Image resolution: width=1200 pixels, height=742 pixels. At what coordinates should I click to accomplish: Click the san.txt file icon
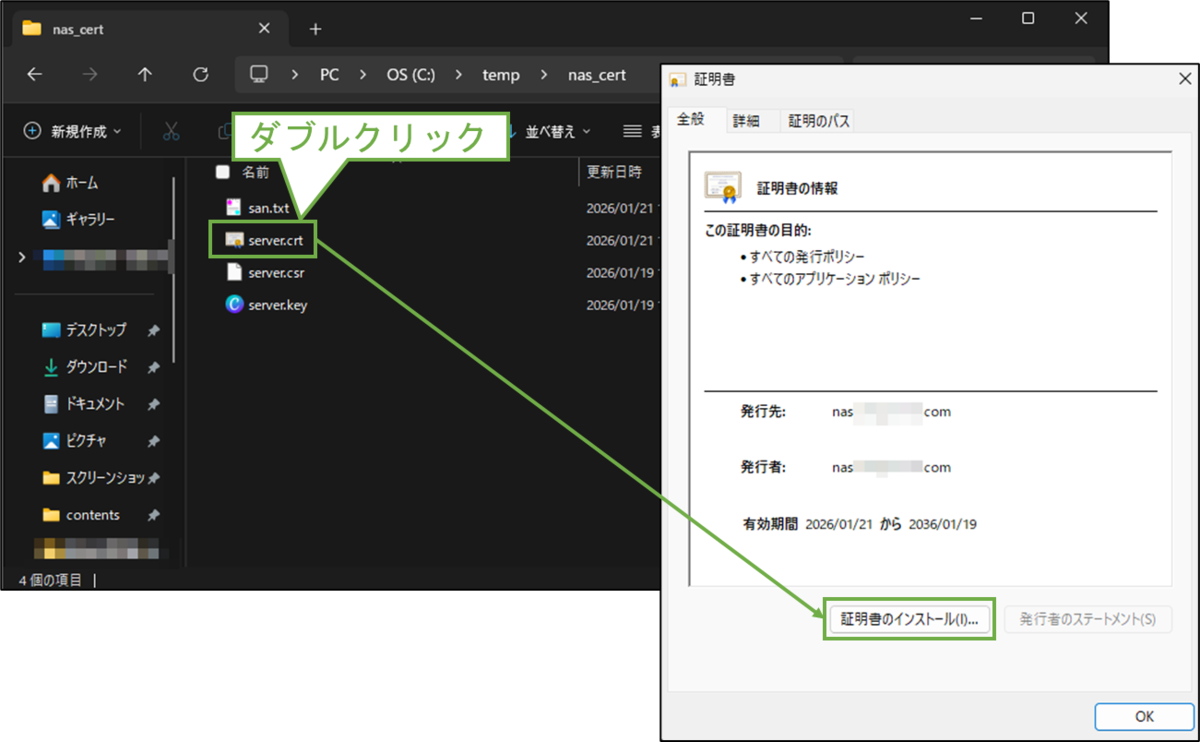(x=234, y=208)
